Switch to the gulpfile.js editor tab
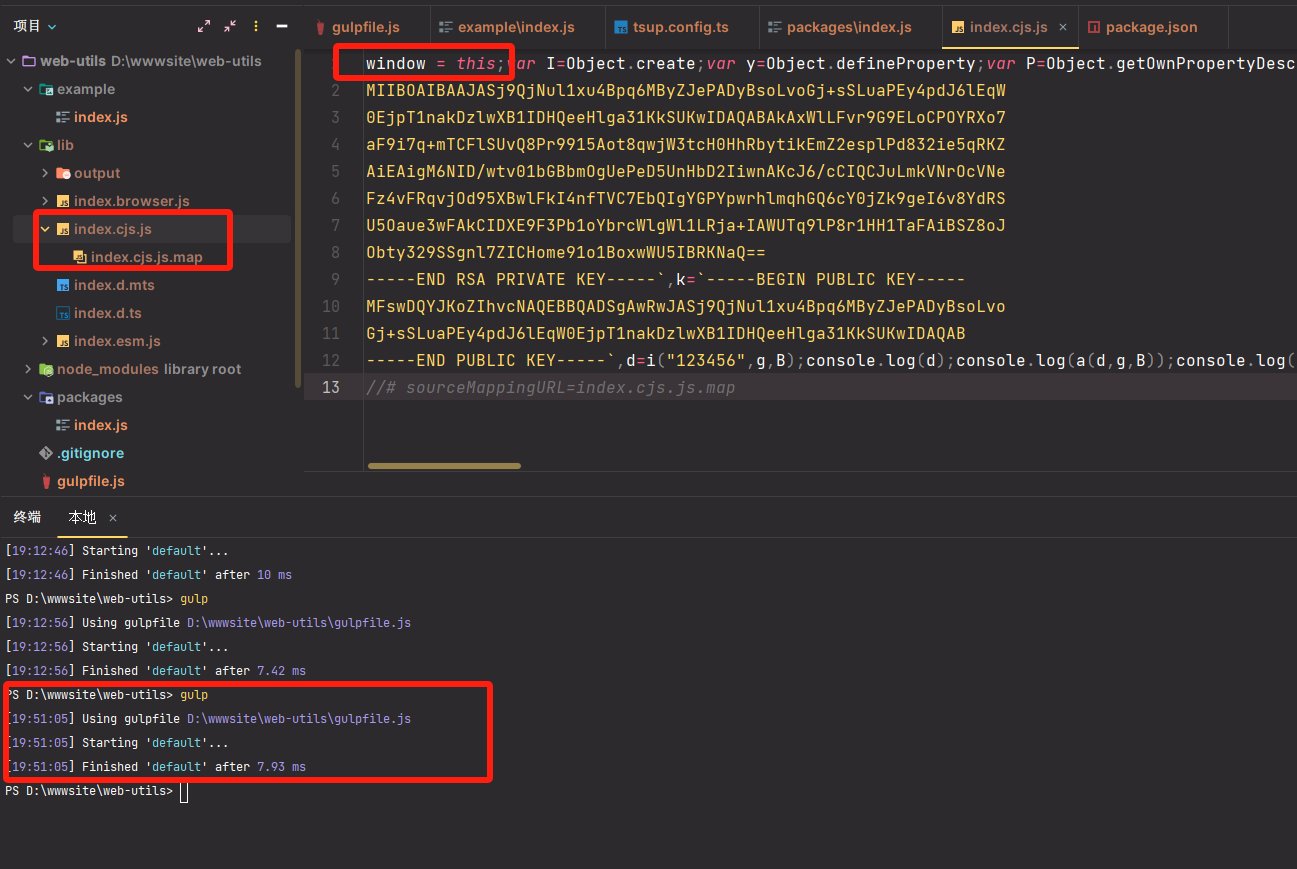 (x=365, y=27)
